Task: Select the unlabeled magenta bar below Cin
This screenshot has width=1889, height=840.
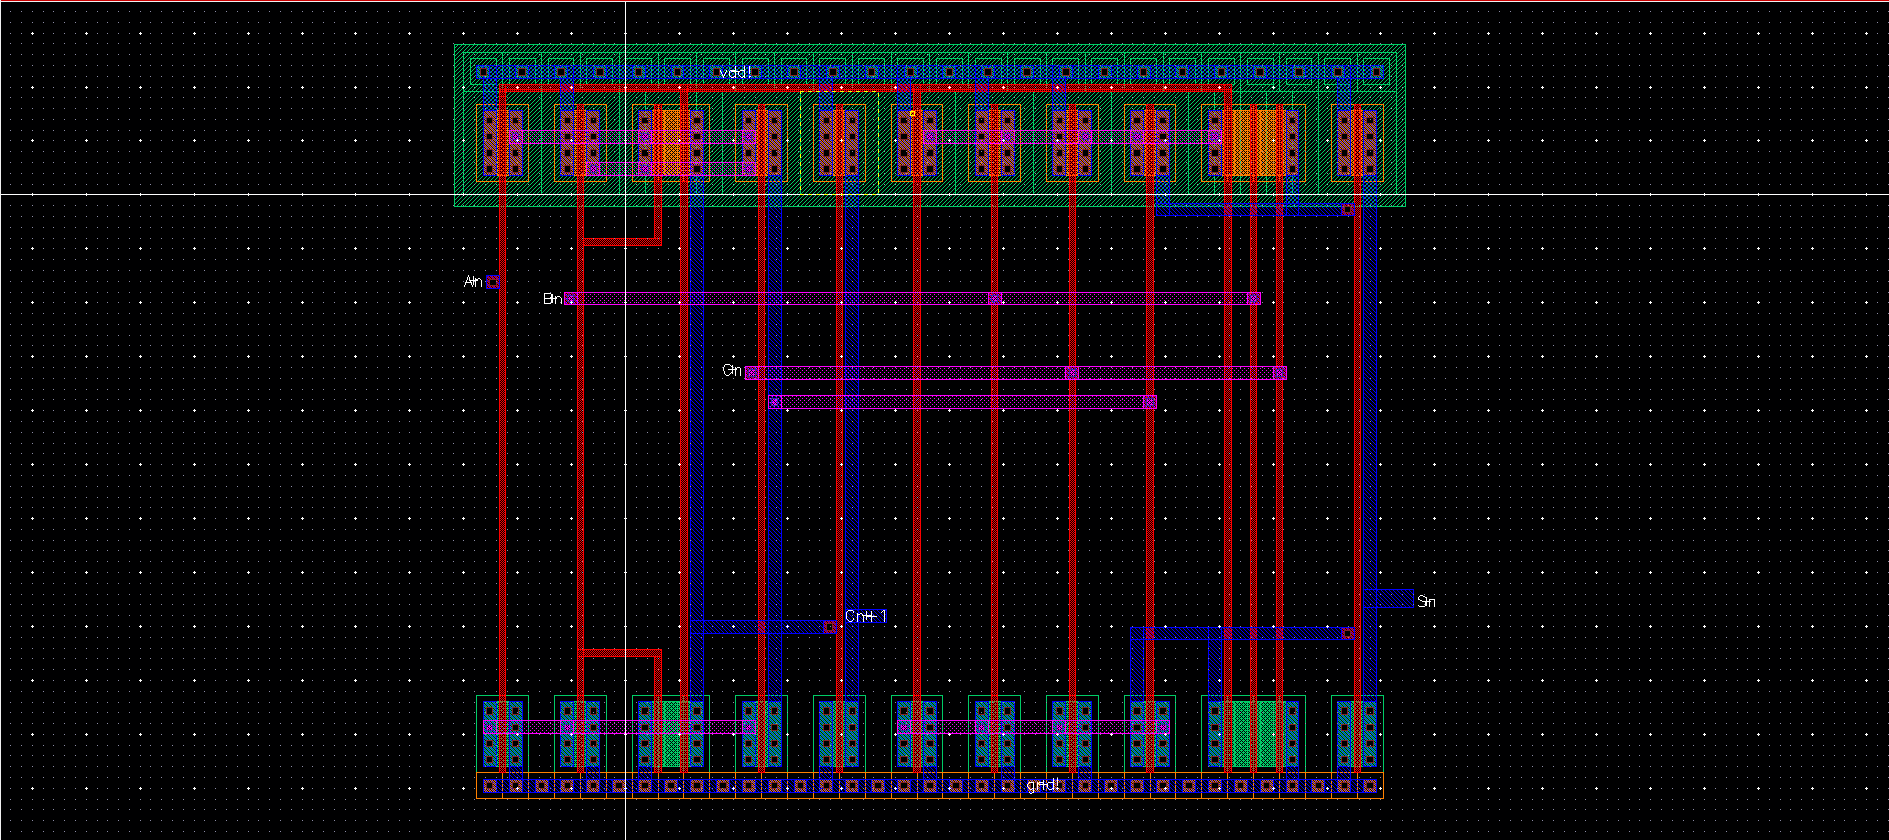Action: (963, 402)
